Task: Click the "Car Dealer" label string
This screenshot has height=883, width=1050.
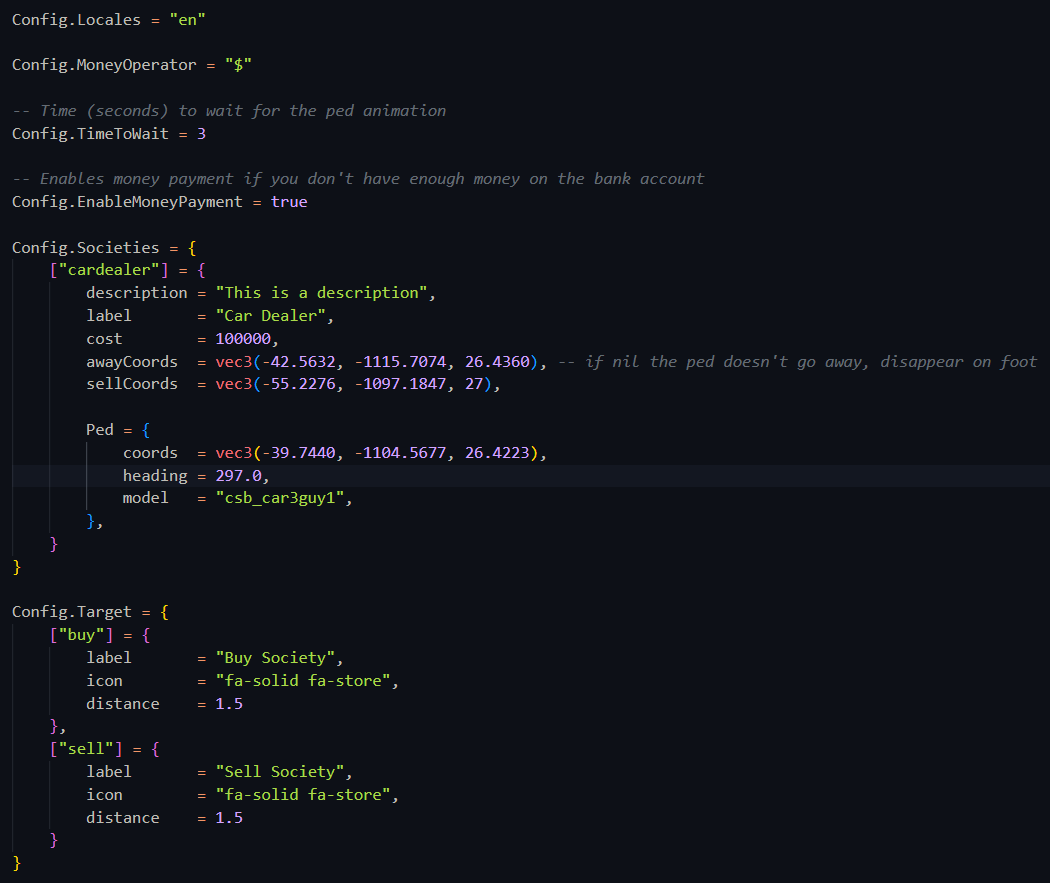Action: point(270,316)
